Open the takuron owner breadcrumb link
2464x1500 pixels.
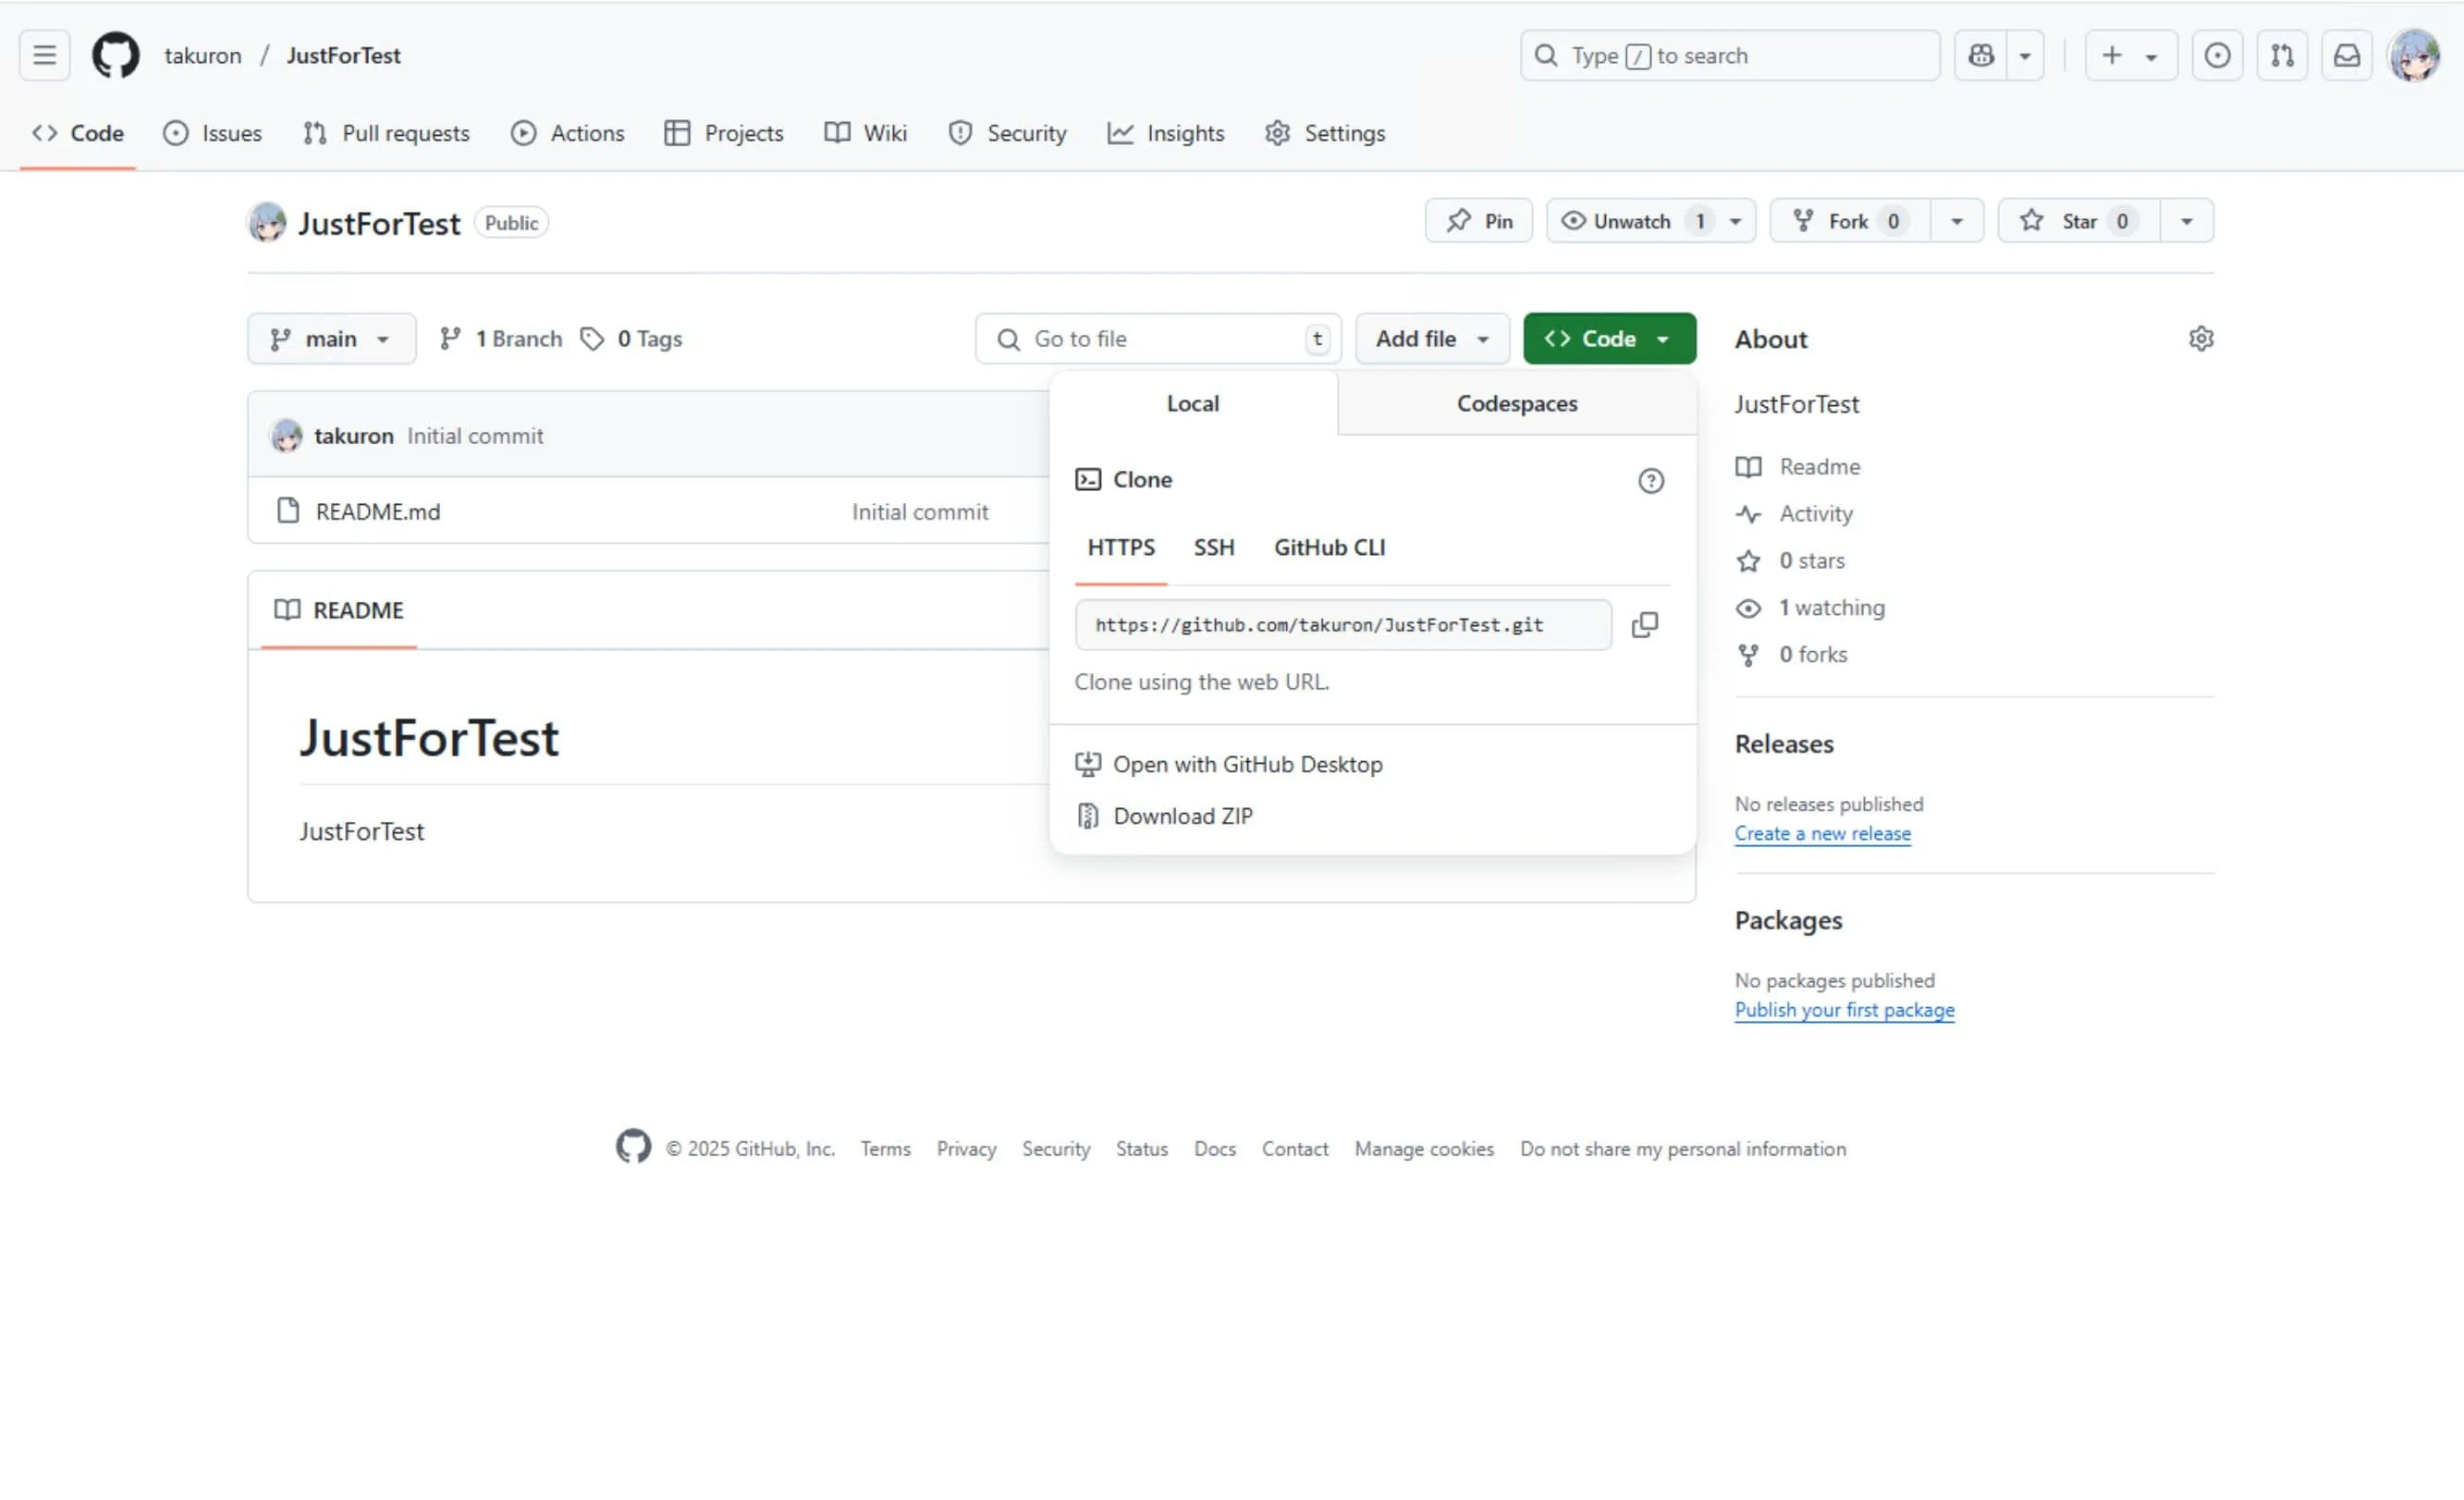point(203,55)
